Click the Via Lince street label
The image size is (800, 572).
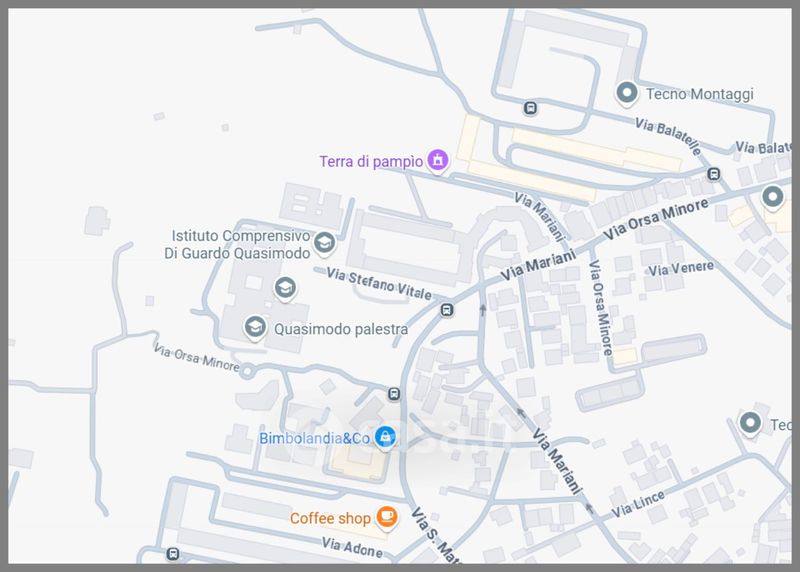pyautogui.click(x=638, y=504)
